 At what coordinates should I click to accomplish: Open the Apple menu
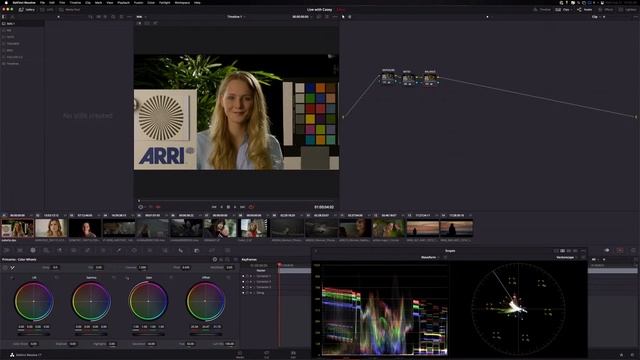pos(6,2)
